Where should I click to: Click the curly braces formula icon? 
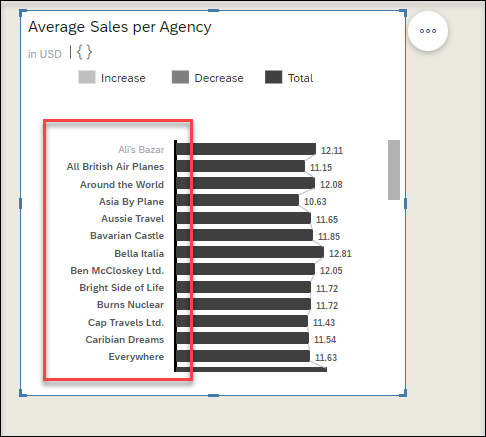84,52
